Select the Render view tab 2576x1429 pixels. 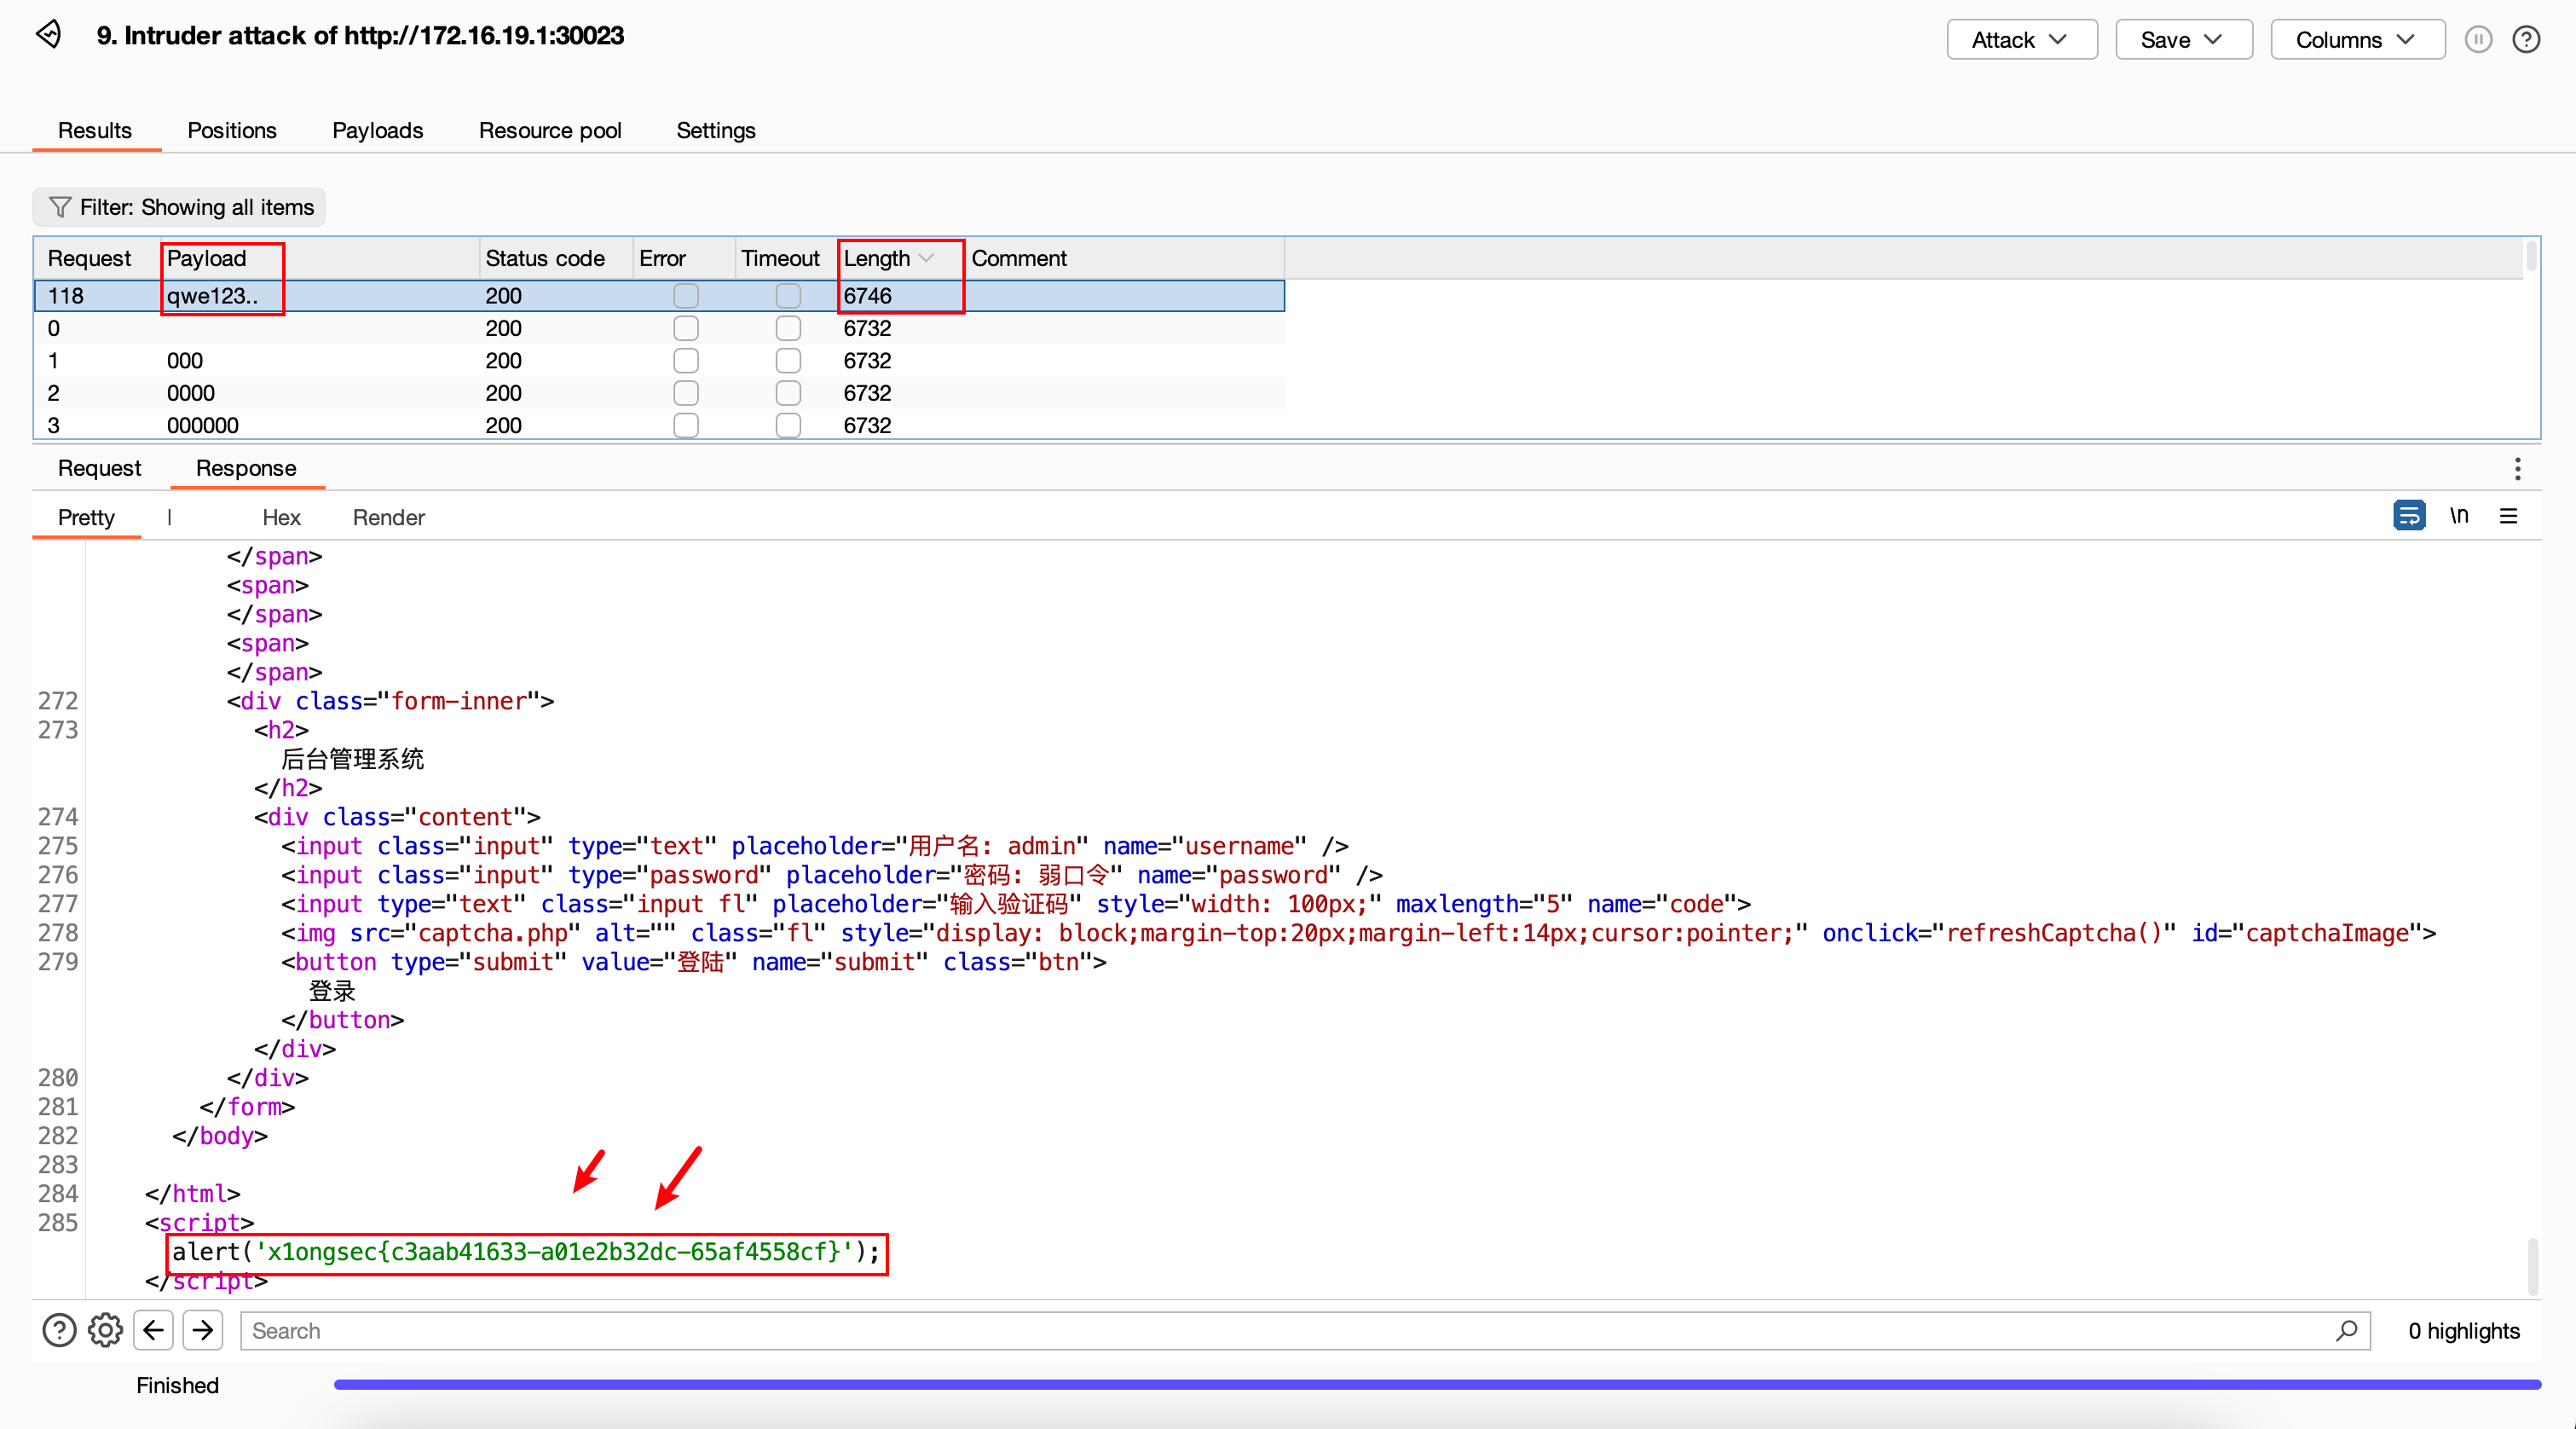coord(388,517)
